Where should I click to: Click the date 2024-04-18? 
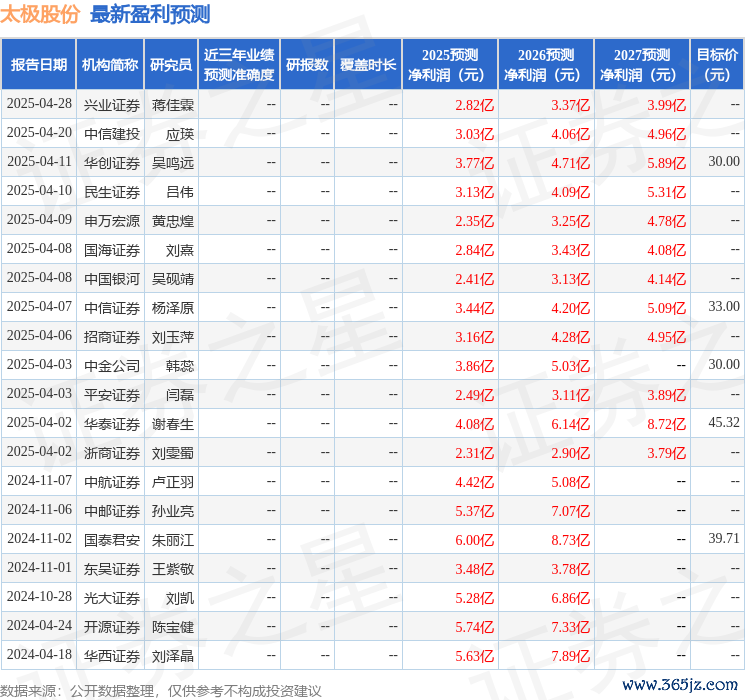click(x=39, y=654)
